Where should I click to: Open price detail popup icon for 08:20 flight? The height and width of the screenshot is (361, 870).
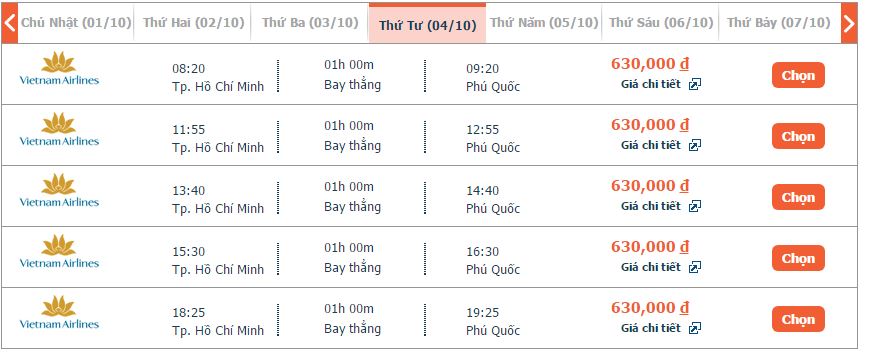695,84
